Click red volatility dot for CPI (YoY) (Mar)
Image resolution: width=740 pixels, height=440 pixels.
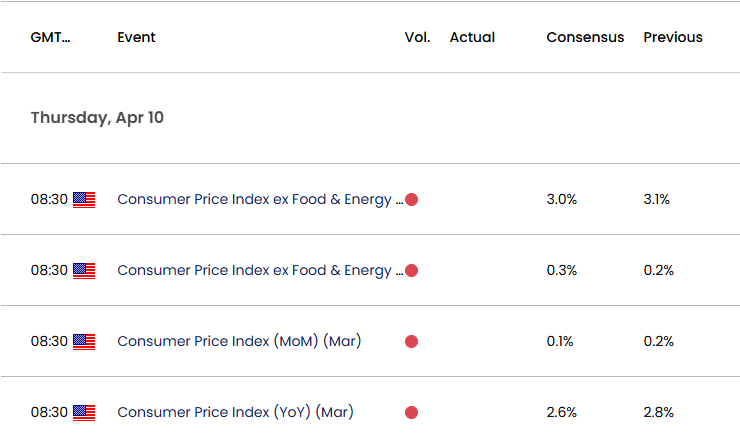click(411, 412)
